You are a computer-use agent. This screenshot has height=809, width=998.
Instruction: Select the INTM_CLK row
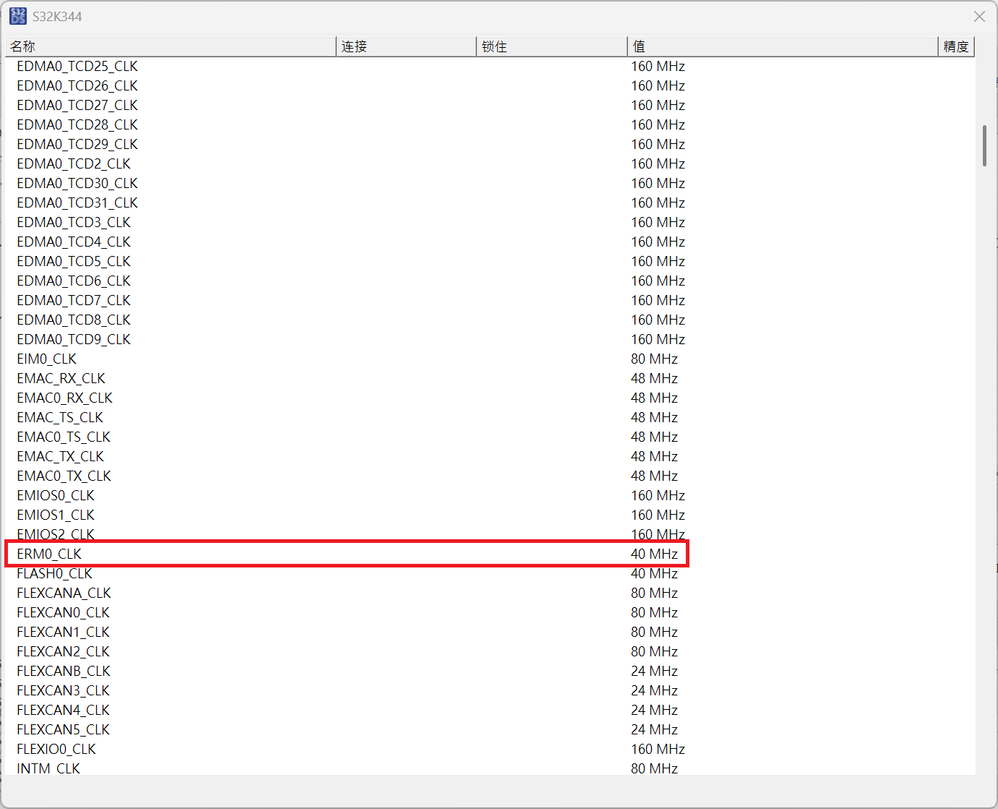(x=490, y=768)
